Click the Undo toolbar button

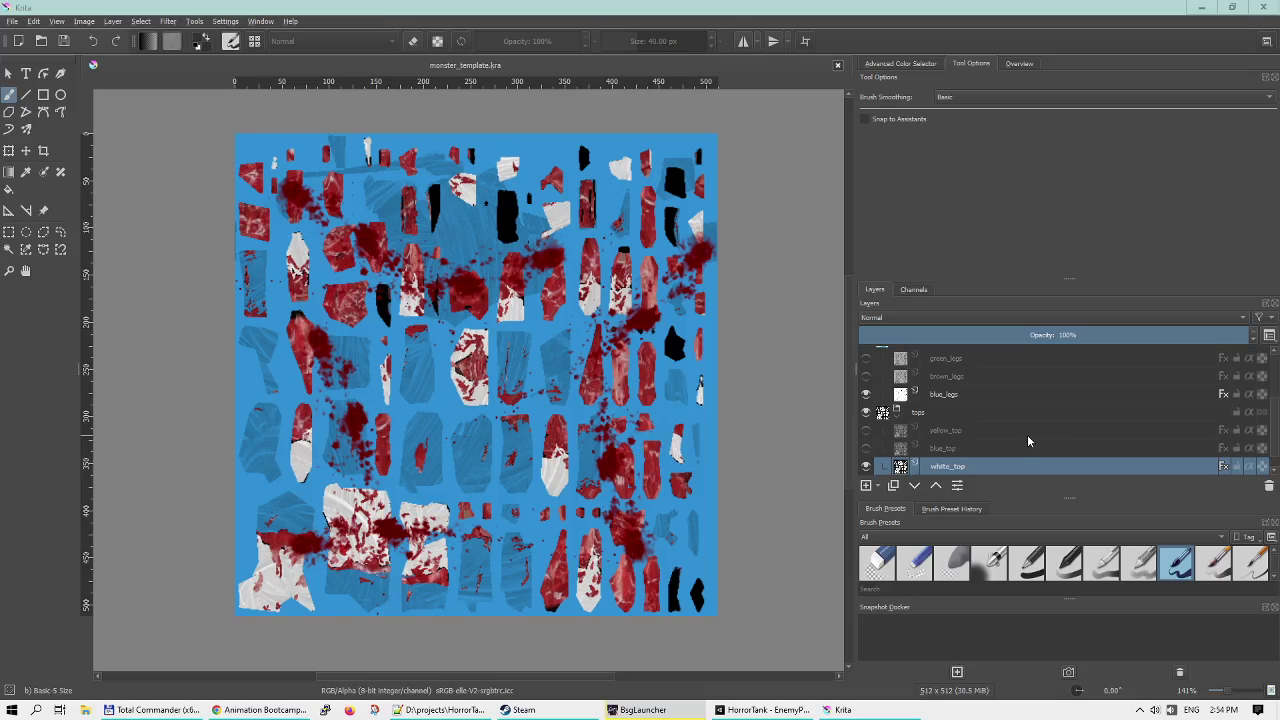point(93,41)
